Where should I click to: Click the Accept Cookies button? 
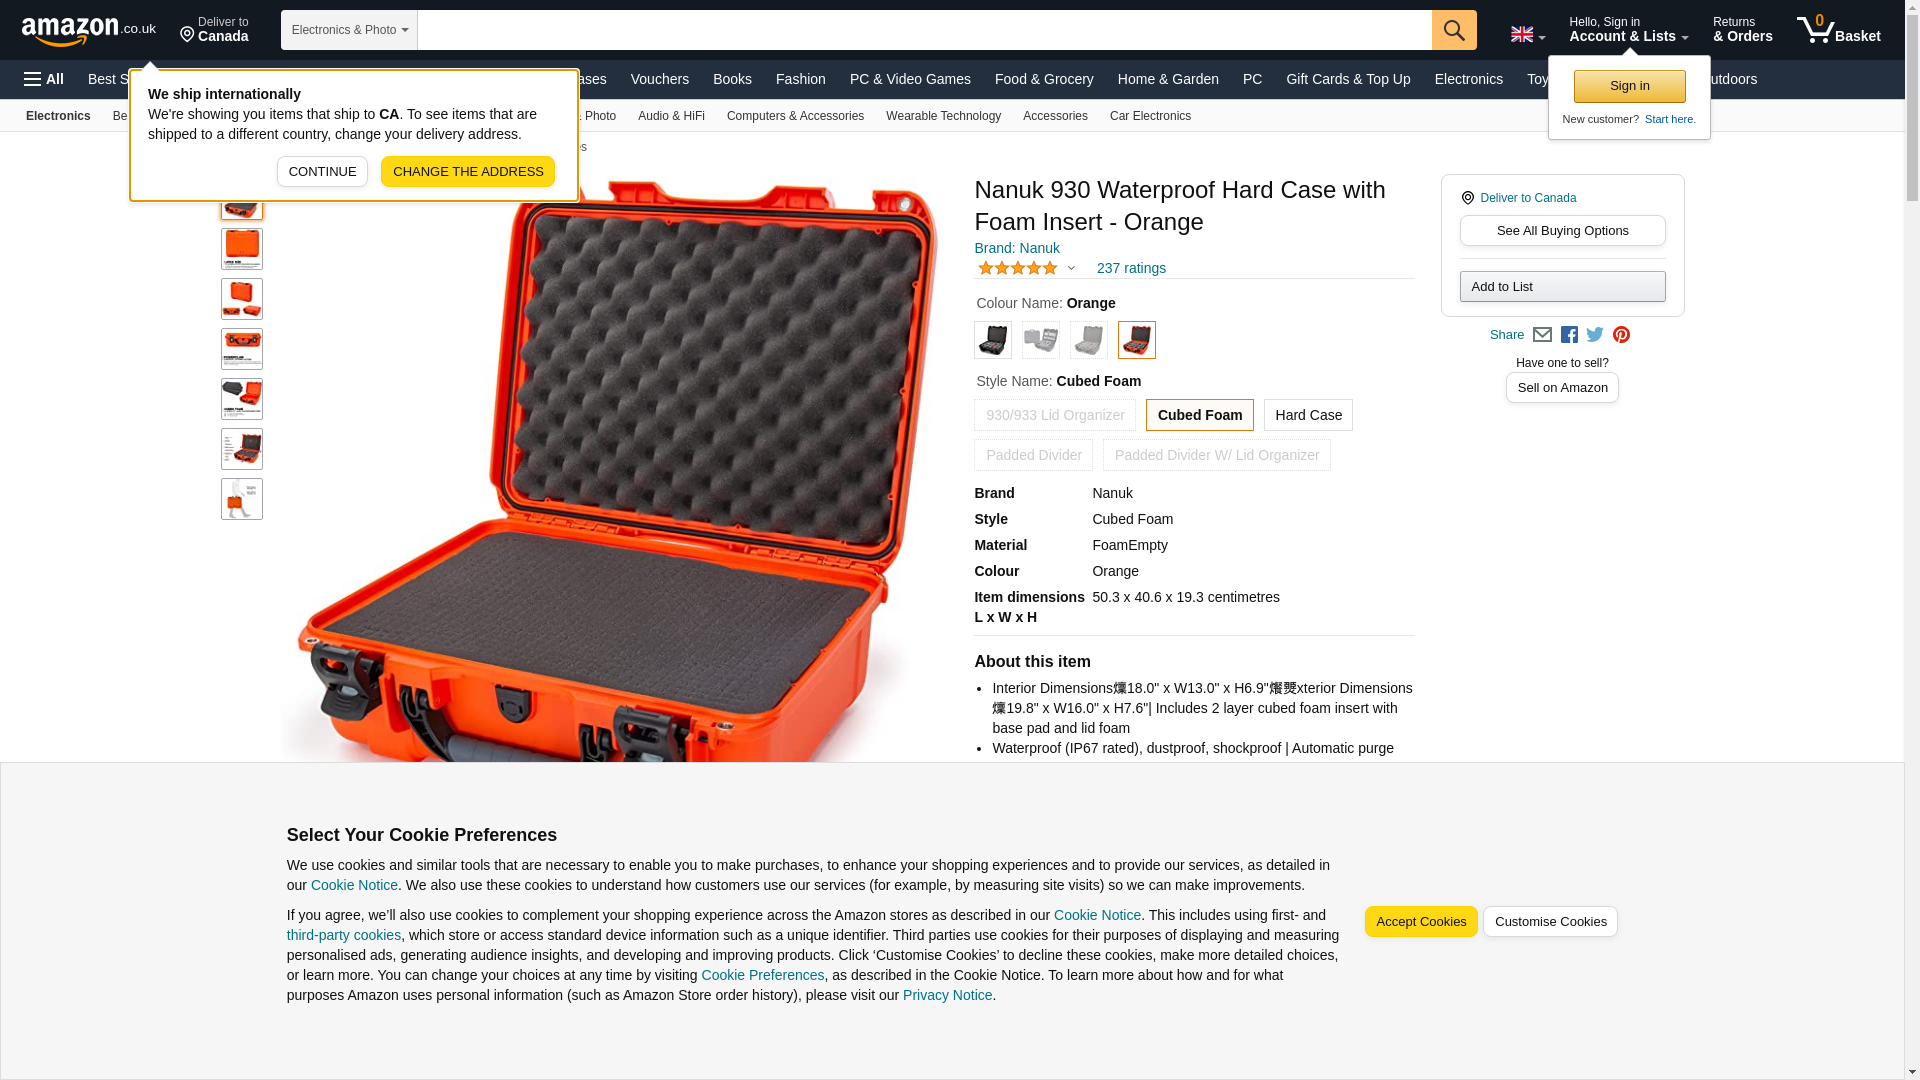[1421, 922]
